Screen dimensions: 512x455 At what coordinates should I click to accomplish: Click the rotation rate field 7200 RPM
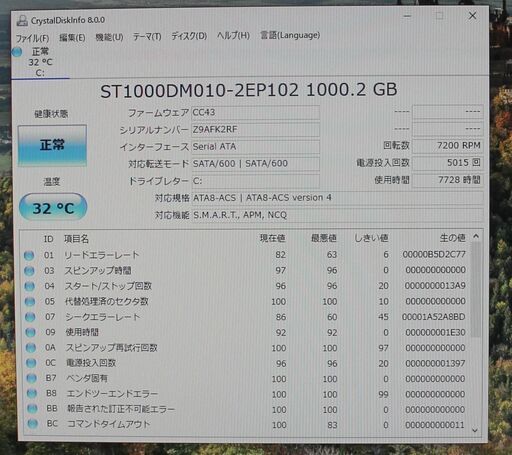[x=448, y=146]
